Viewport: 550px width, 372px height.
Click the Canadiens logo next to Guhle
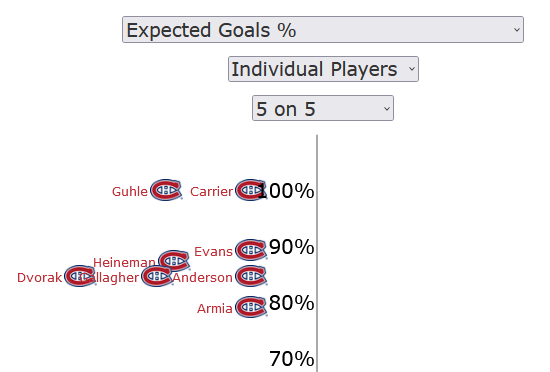point(166,190)
